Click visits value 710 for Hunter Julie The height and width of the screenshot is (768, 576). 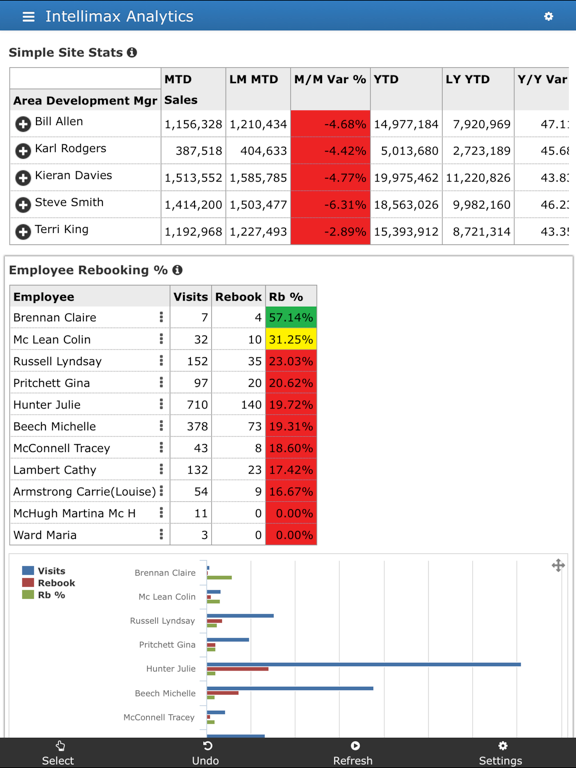pos(197,405)
